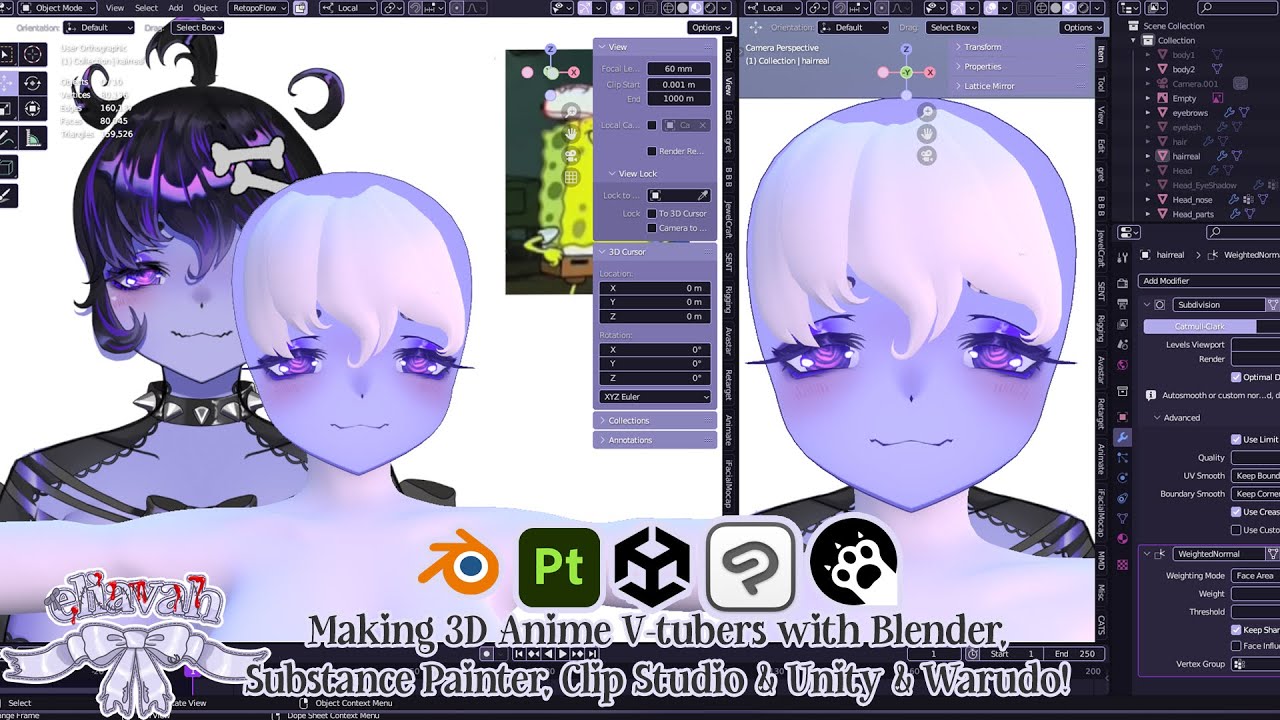Click the RetopoFlow icon button in header

coord(300,8)
